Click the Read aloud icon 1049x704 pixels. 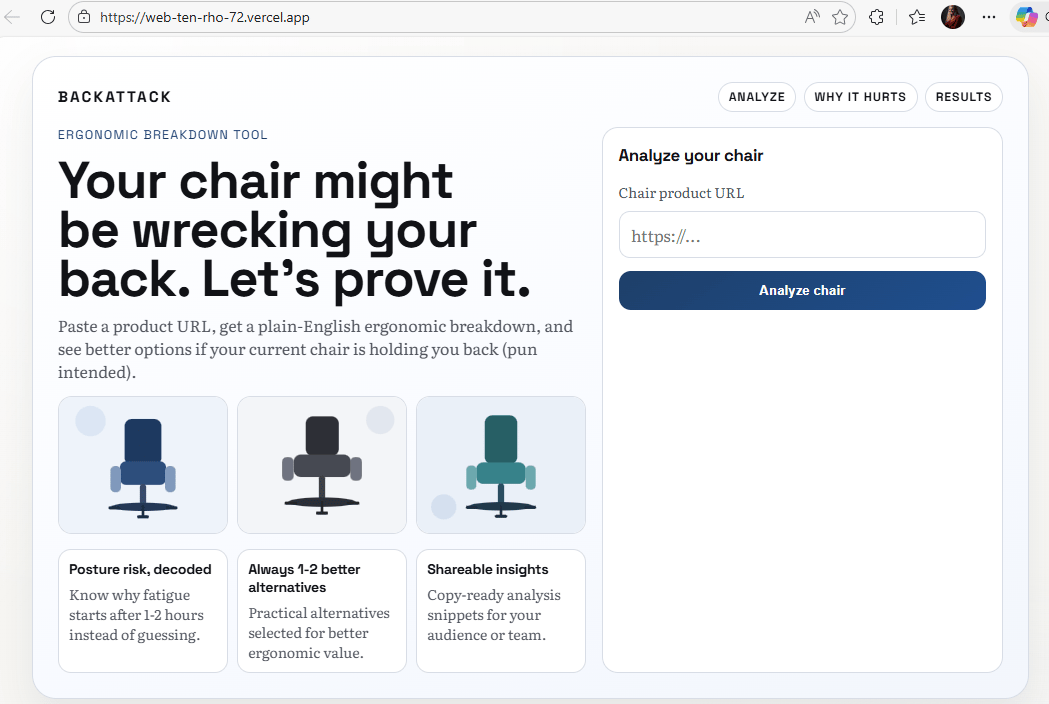pos(812,17)
